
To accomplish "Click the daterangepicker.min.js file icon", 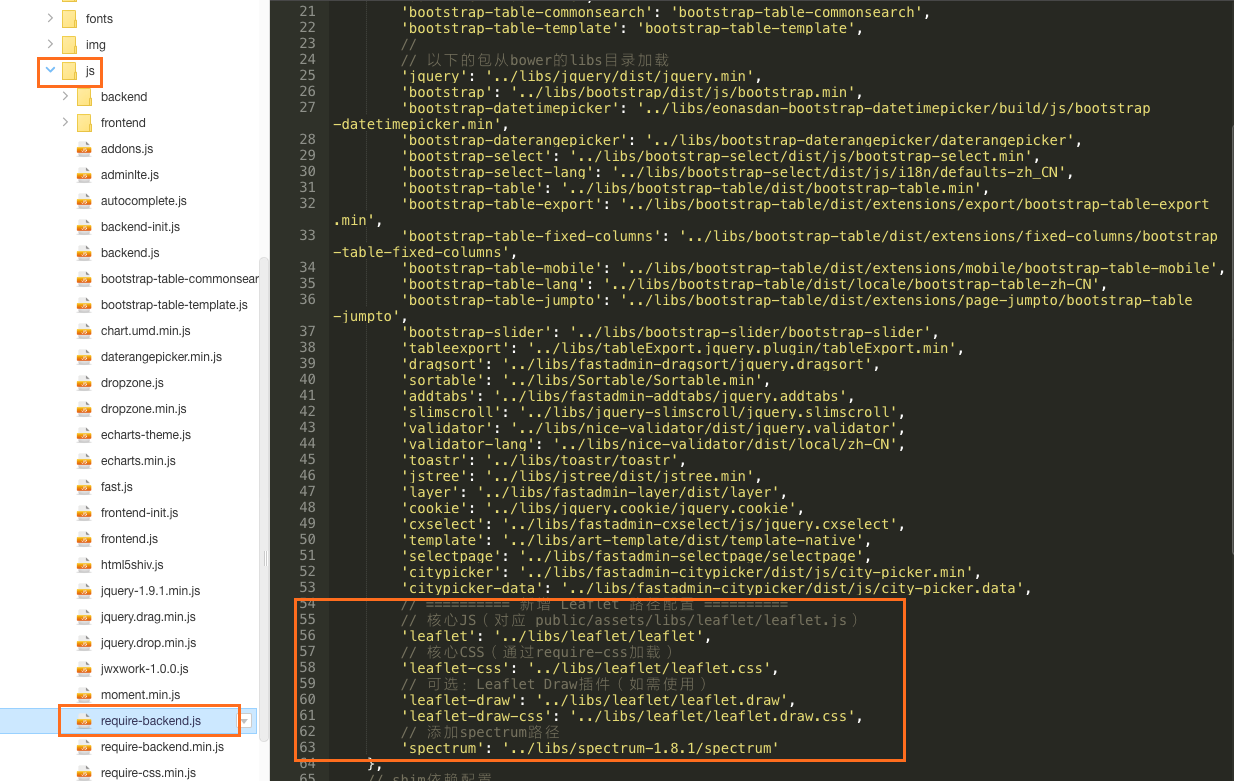I will (x=84, y=356).
